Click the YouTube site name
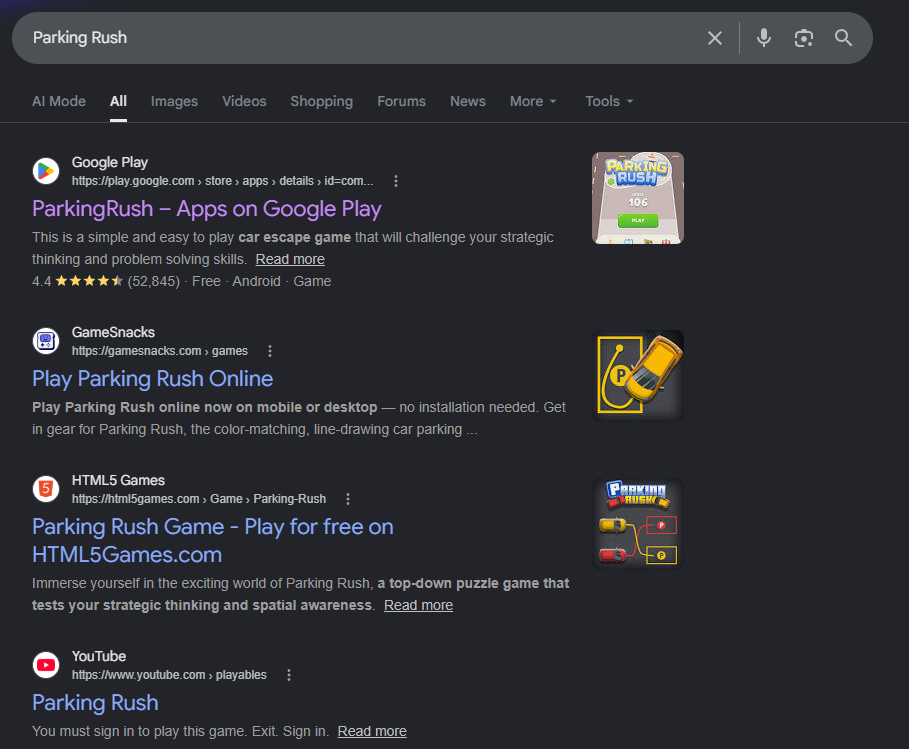Viewport: 909px width, 749px height. [99, 656]
